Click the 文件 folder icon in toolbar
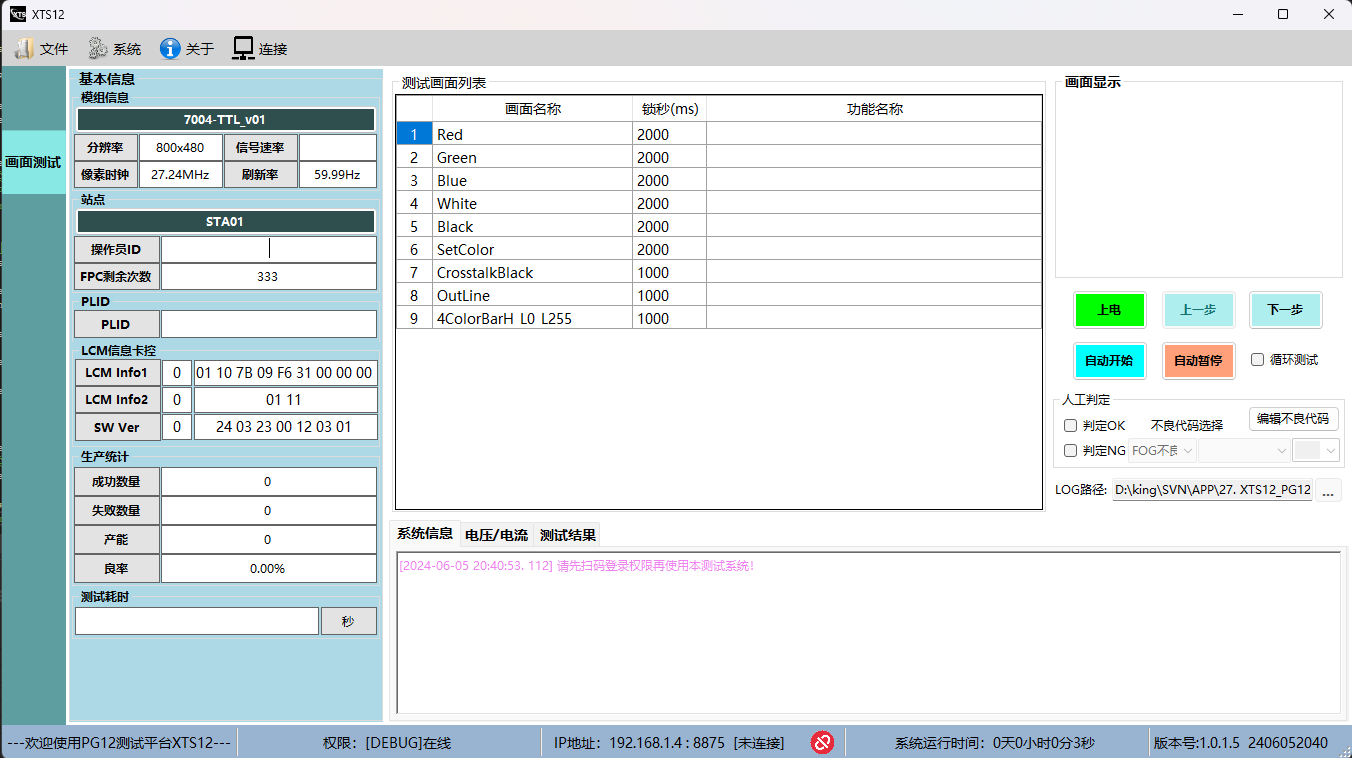The image size is (1352, 758). pos(24,48)
